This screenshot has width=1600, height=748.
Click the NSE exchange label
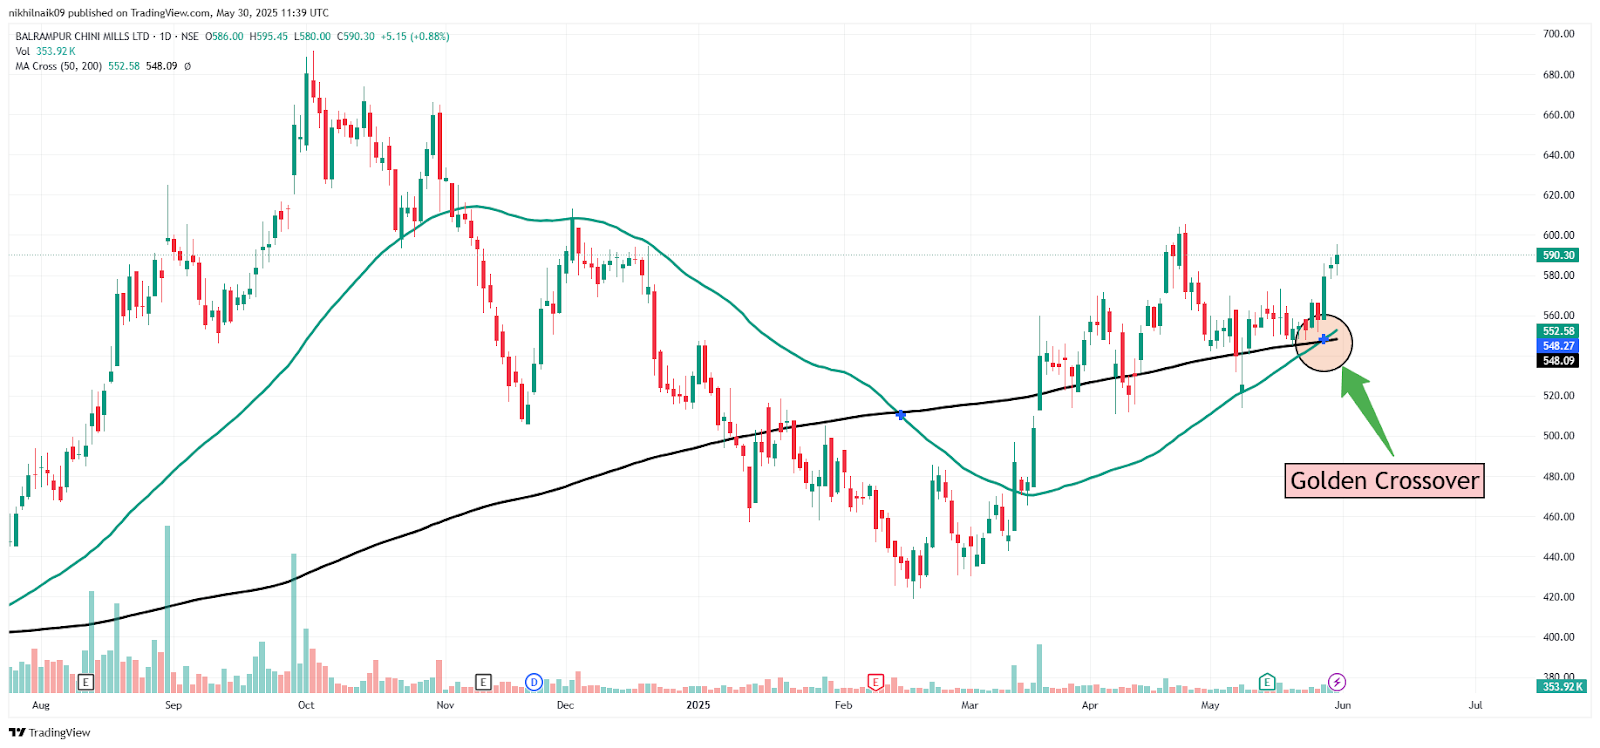[x=189, y=36]
